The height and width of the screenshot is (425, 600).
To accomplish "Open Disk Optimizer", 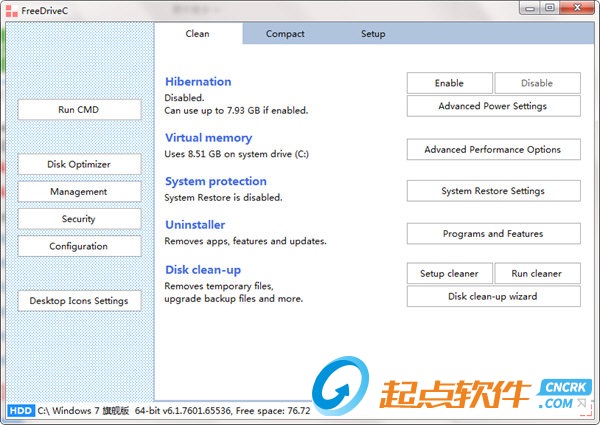I will click(x=79, y=164).
